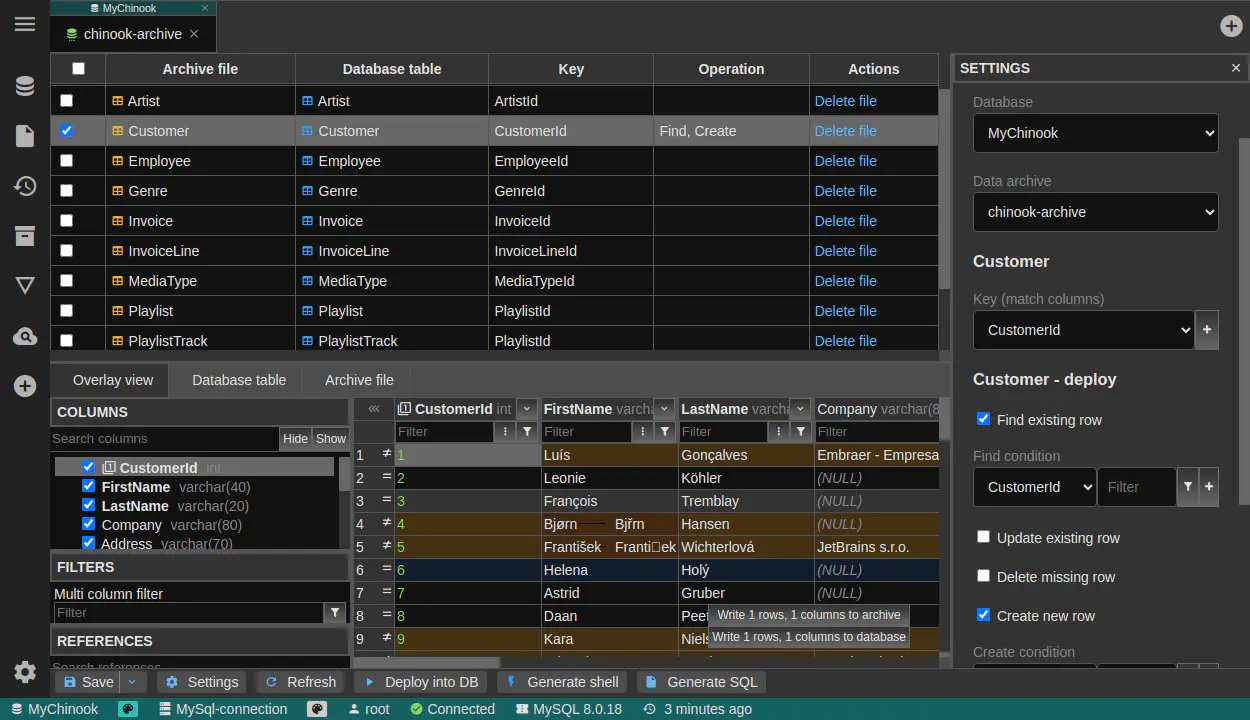The height and width of the screenshot is (720, 1250).
Task: Click the filter funnel icon for FirstName column
Action: (x=664, y=432)
